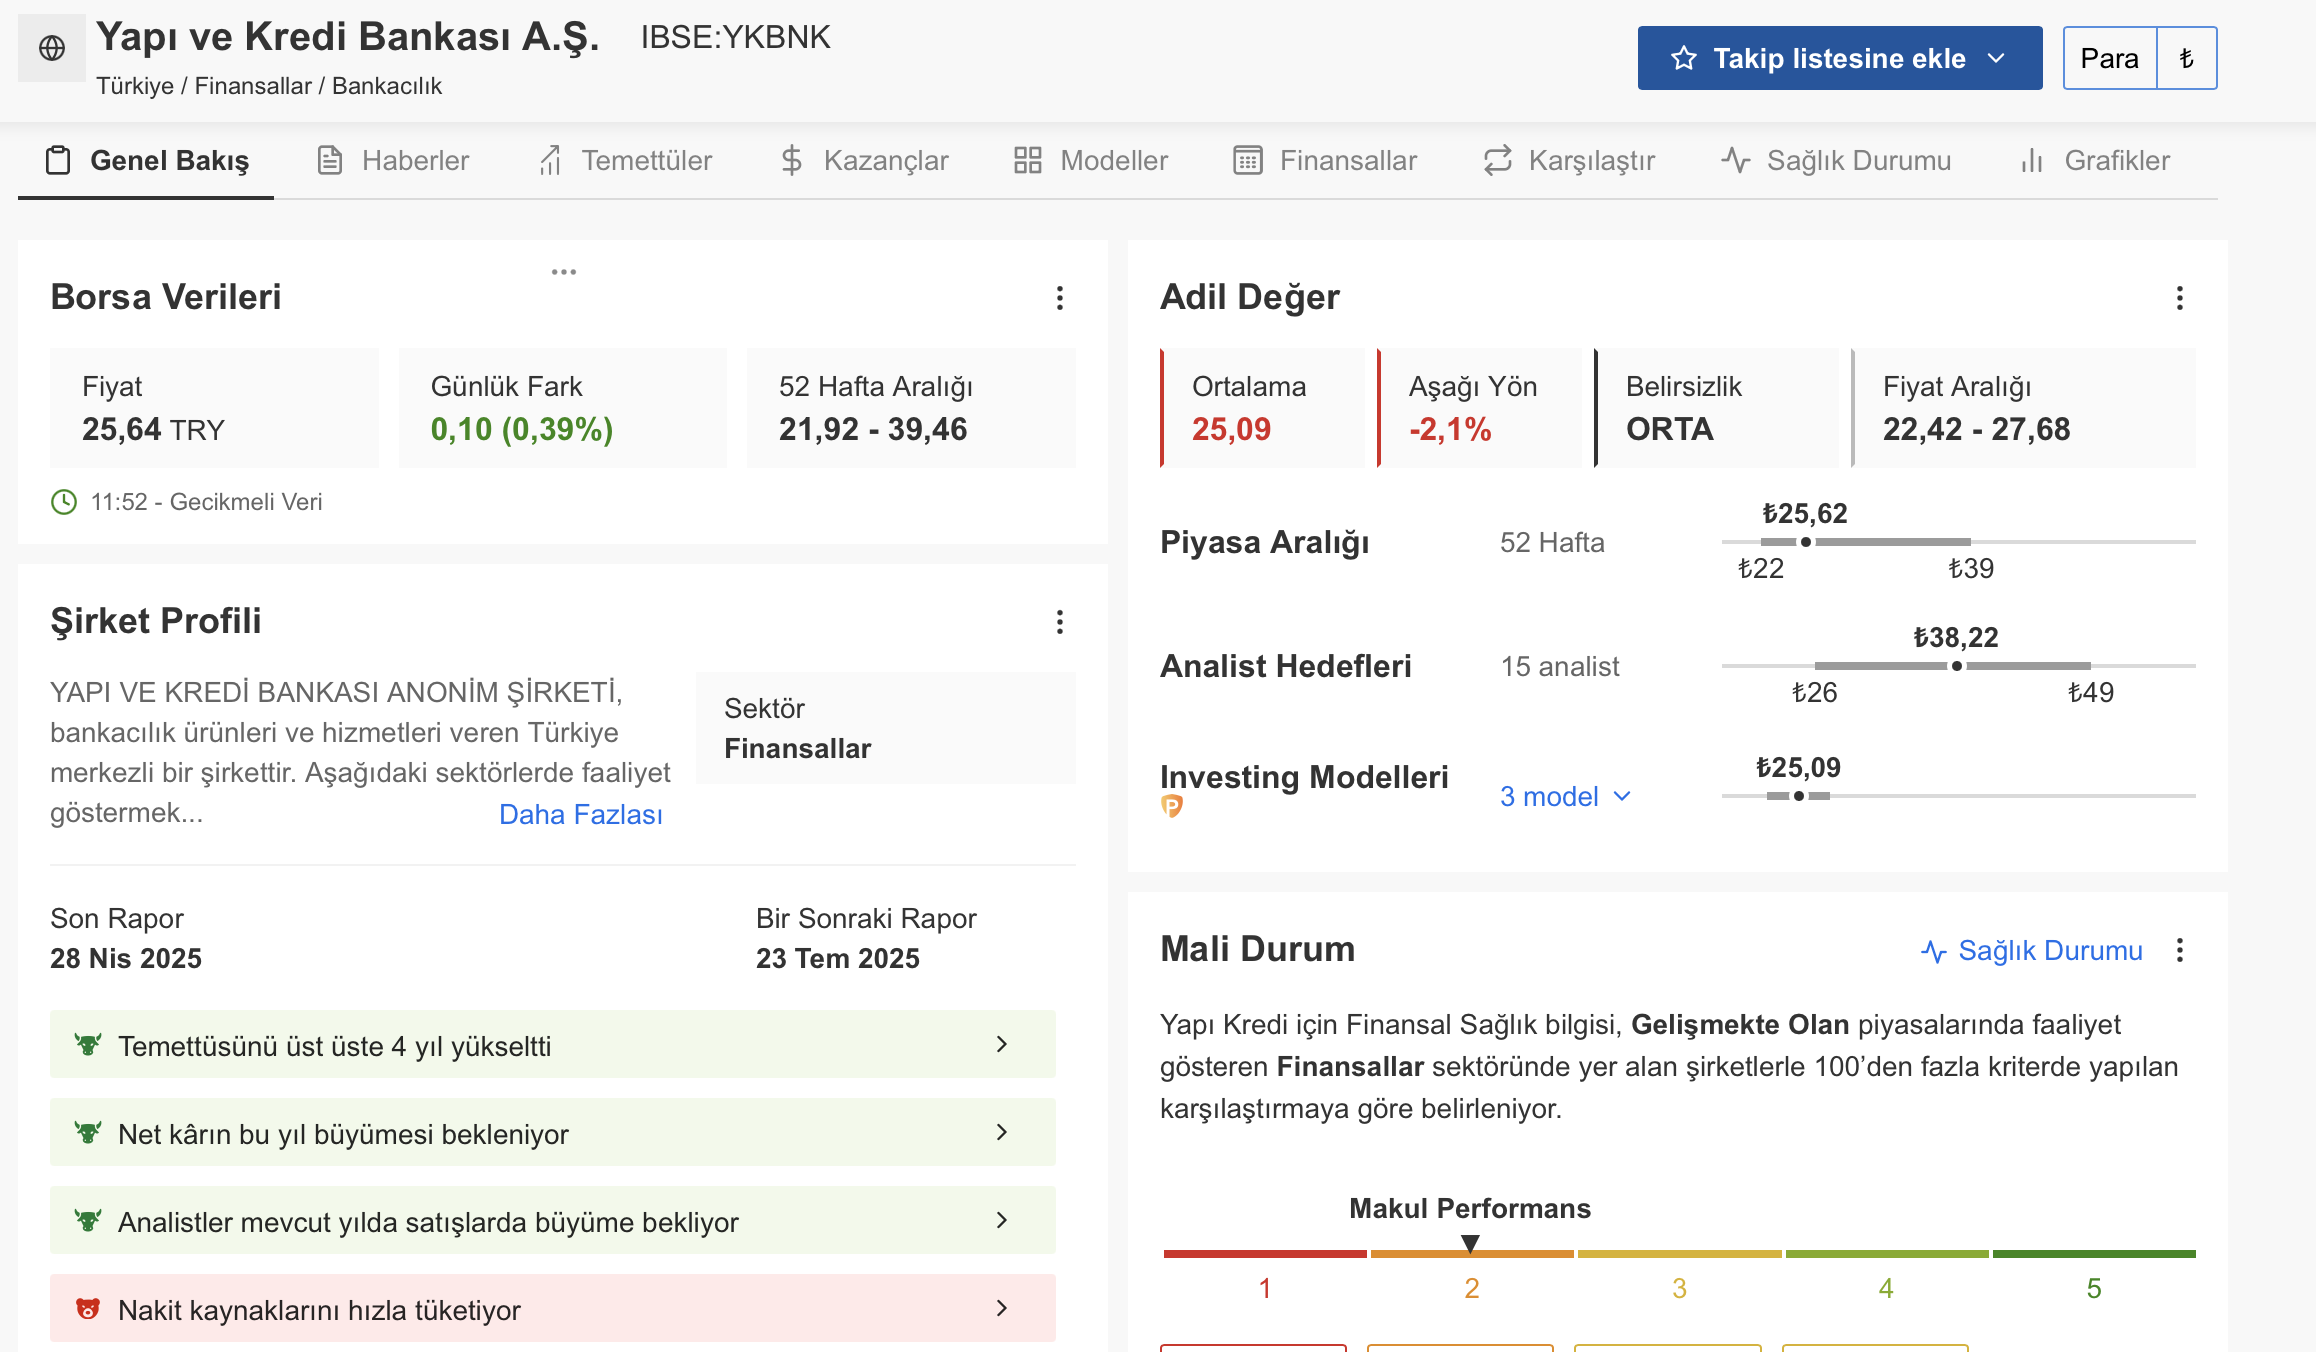Screen dimensions: 2316x1352
Task: Expand Analistler mevcut yılda satışlarda büyüme bekliyor
Action: point(553,1220)
